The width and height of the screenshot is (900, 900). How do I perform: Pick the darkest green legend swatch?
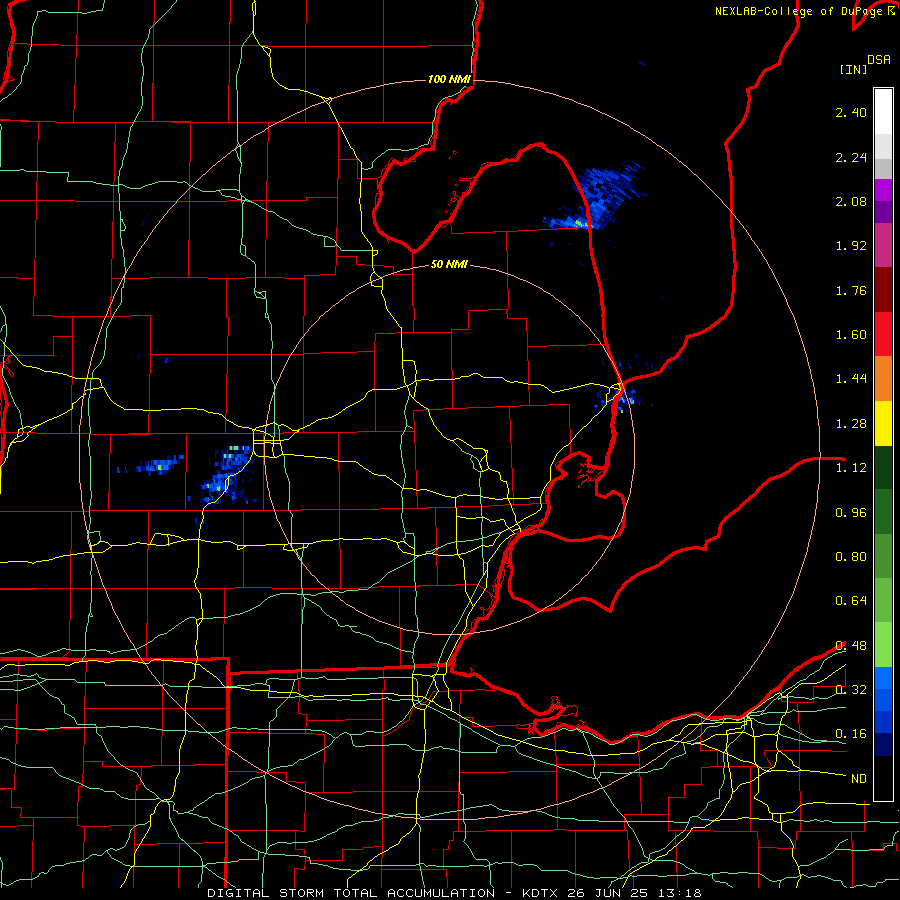pos(883,467)
